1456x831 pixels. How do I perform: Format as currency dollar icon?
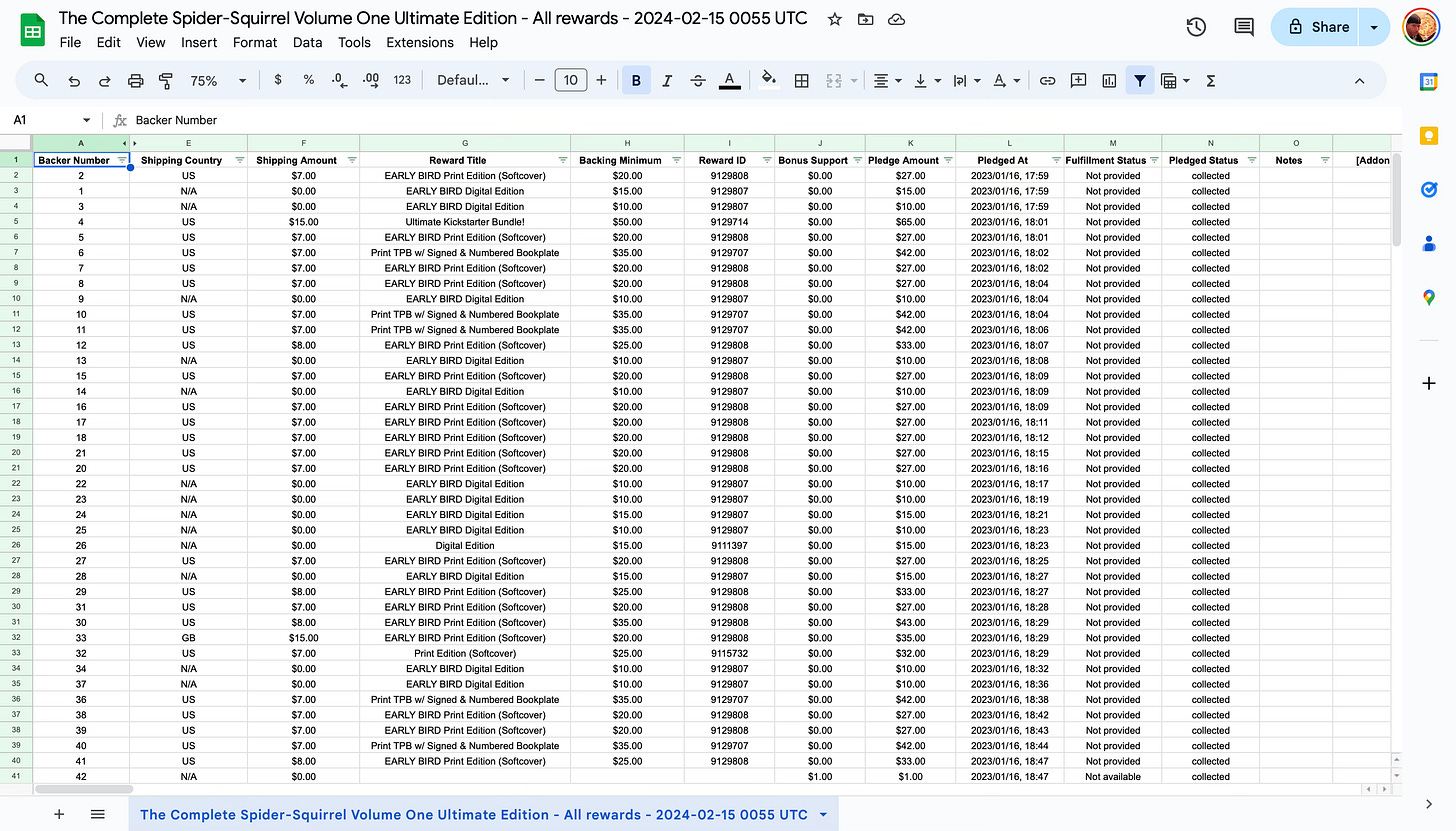pos(278,80)
